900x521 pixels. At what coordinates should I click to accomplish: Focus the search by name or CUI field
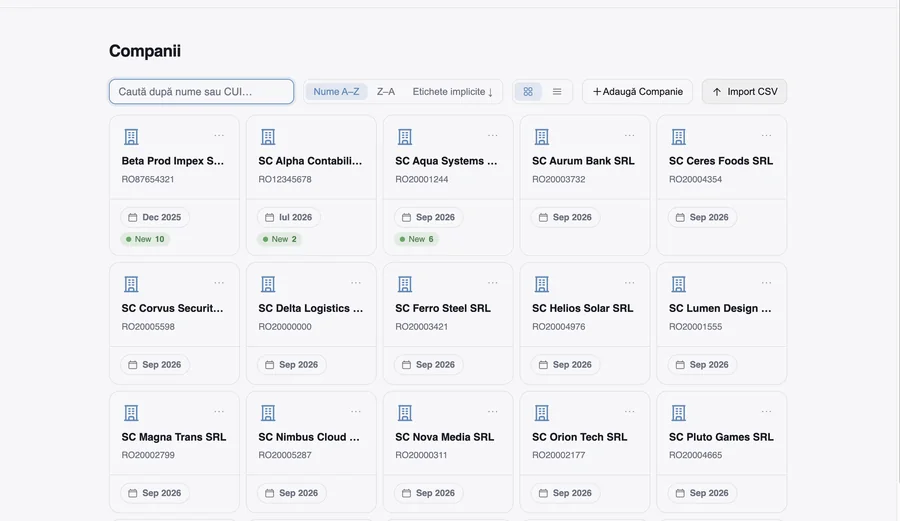(x=201, y=92)
